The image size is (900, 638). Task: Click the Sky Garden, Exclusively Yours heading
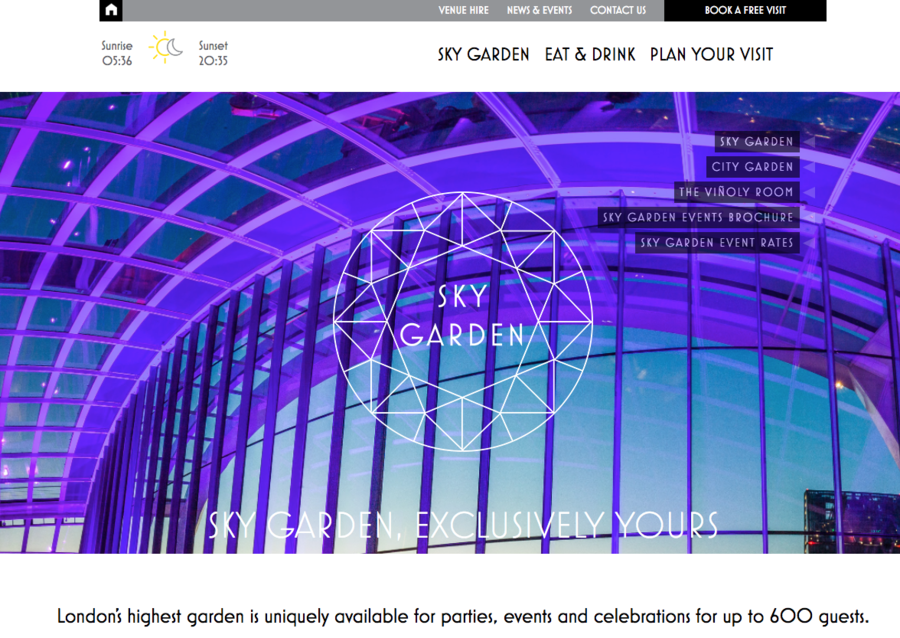[463, 524]
